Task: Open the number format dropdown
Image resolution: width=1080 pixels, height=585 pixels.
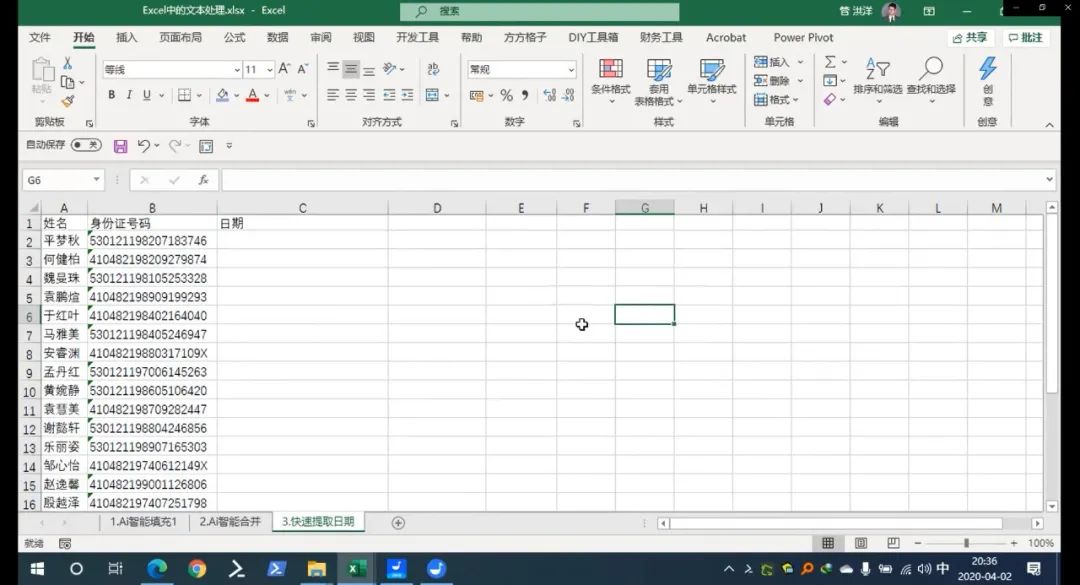Action: [570, 70]
